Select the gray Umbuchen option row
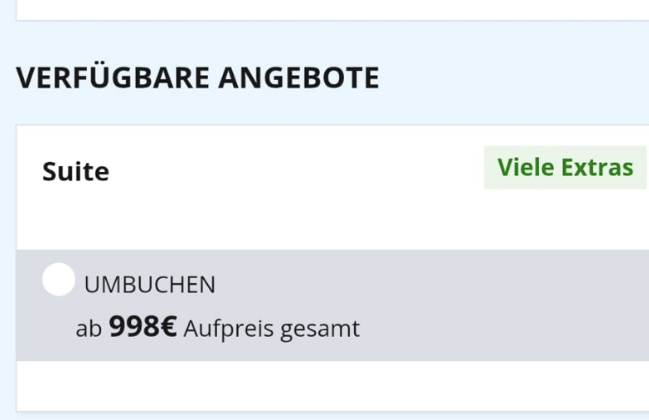 [332, 305]
